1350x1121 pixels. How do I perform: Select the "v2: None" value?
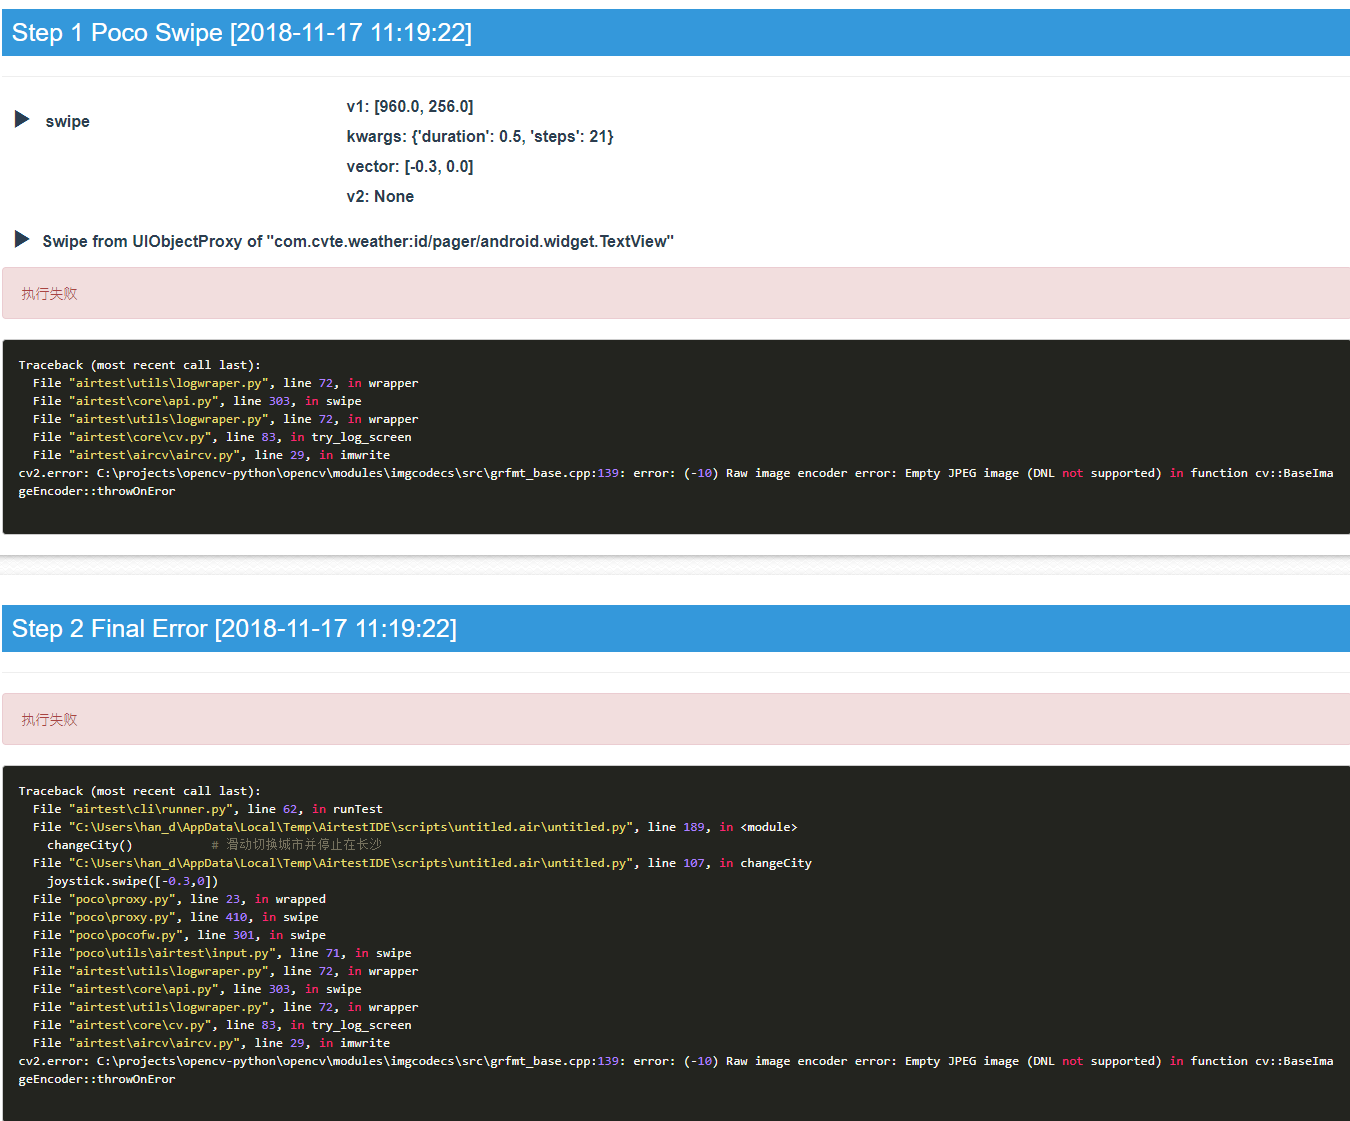click(380, 196)
